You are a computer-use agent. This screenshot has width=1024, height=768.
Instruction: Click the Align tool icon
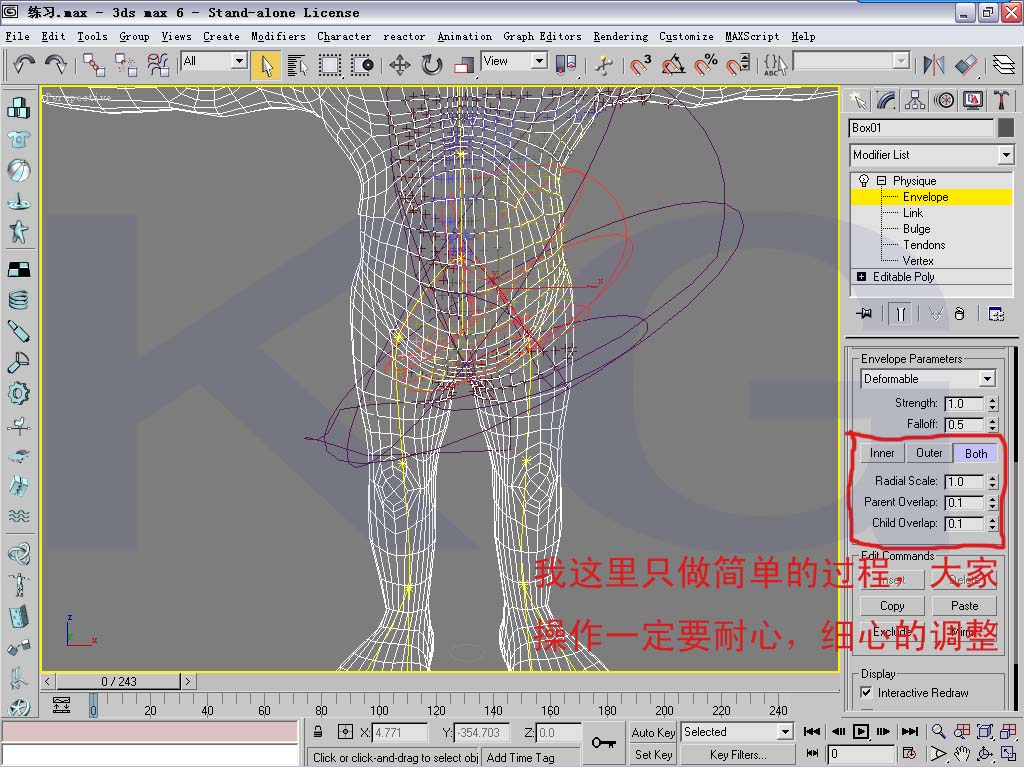click(x=966, y=65)
